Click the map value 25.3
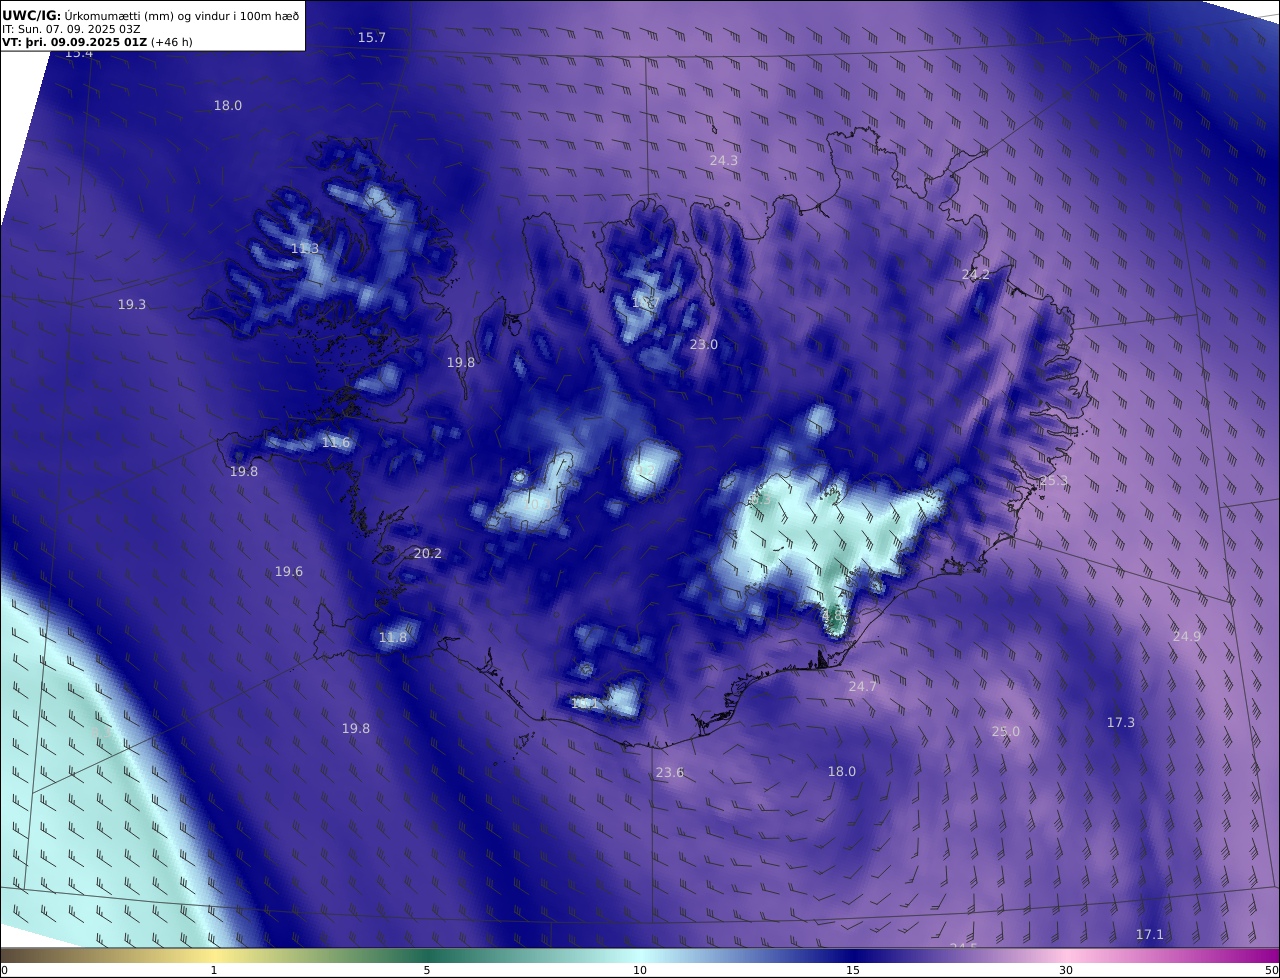This screenshot has height=978, width=1280. click(x=1054, y=480)
